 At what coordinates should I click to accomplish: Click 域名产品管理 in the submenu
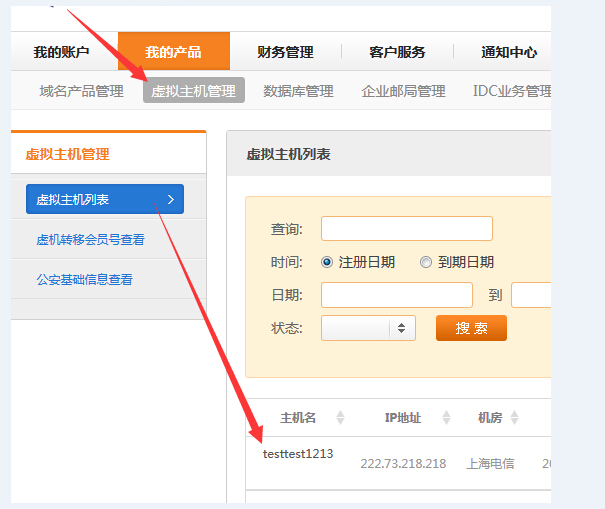coord(82,91)
